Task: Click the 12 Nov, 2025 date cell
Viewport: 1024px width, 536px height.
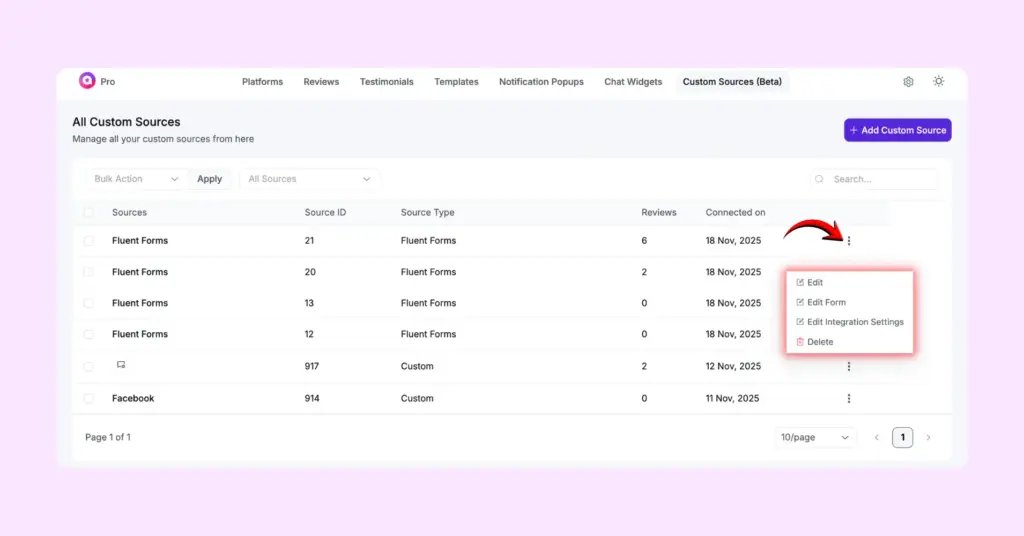Action: pyautogui.click(x=733, y=366)
